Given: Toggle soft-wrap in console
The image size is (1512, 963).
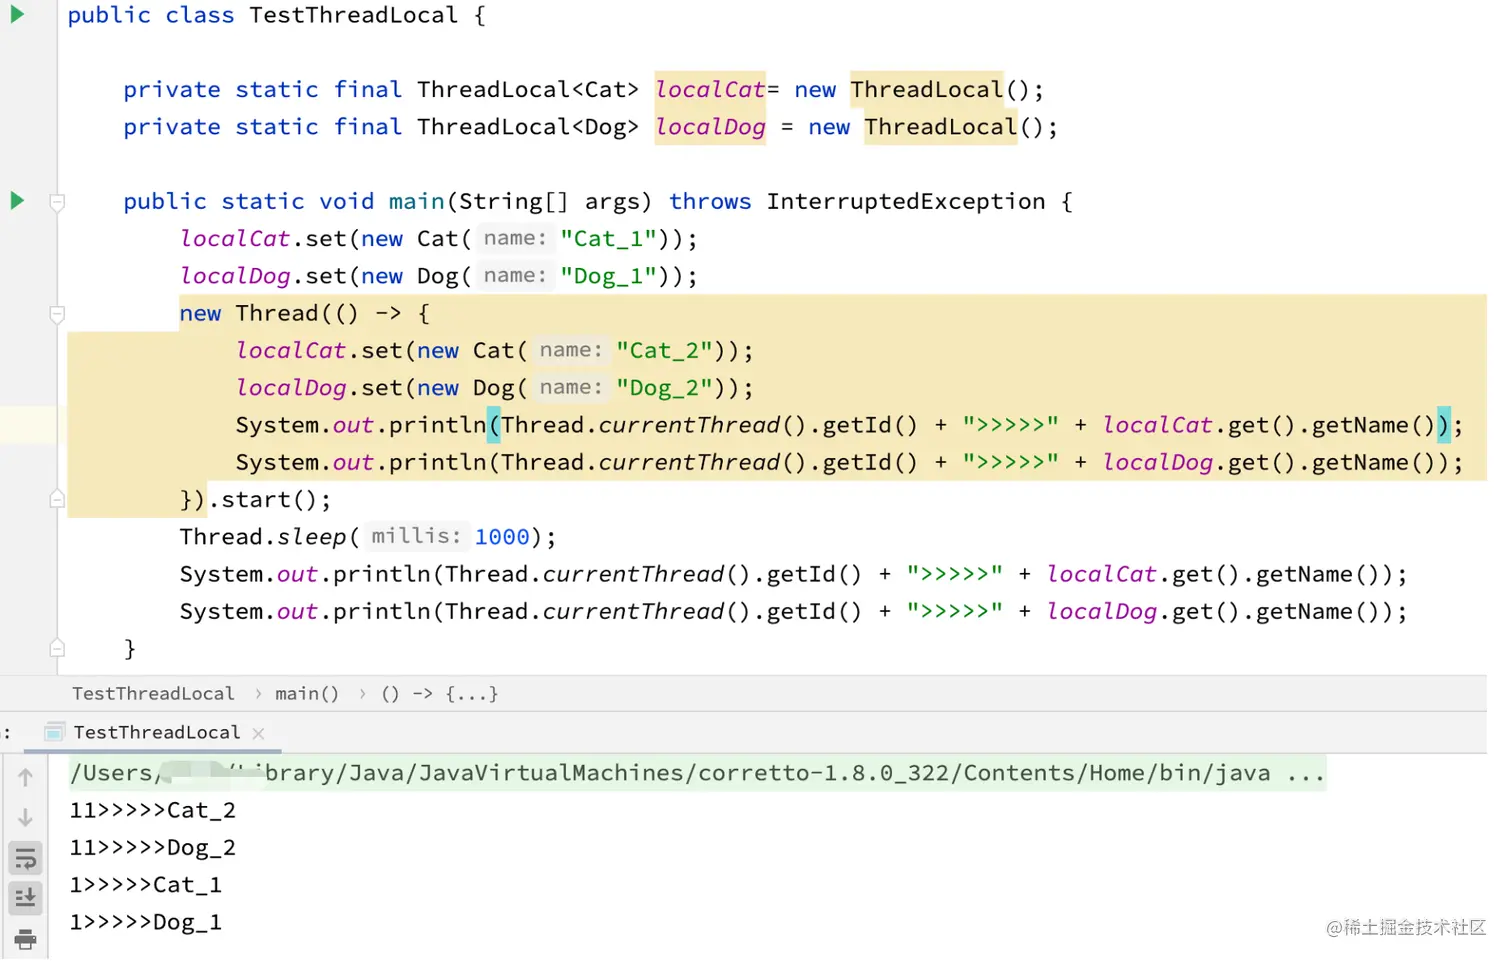Looking at the screenshot, I should click(26, 858).
